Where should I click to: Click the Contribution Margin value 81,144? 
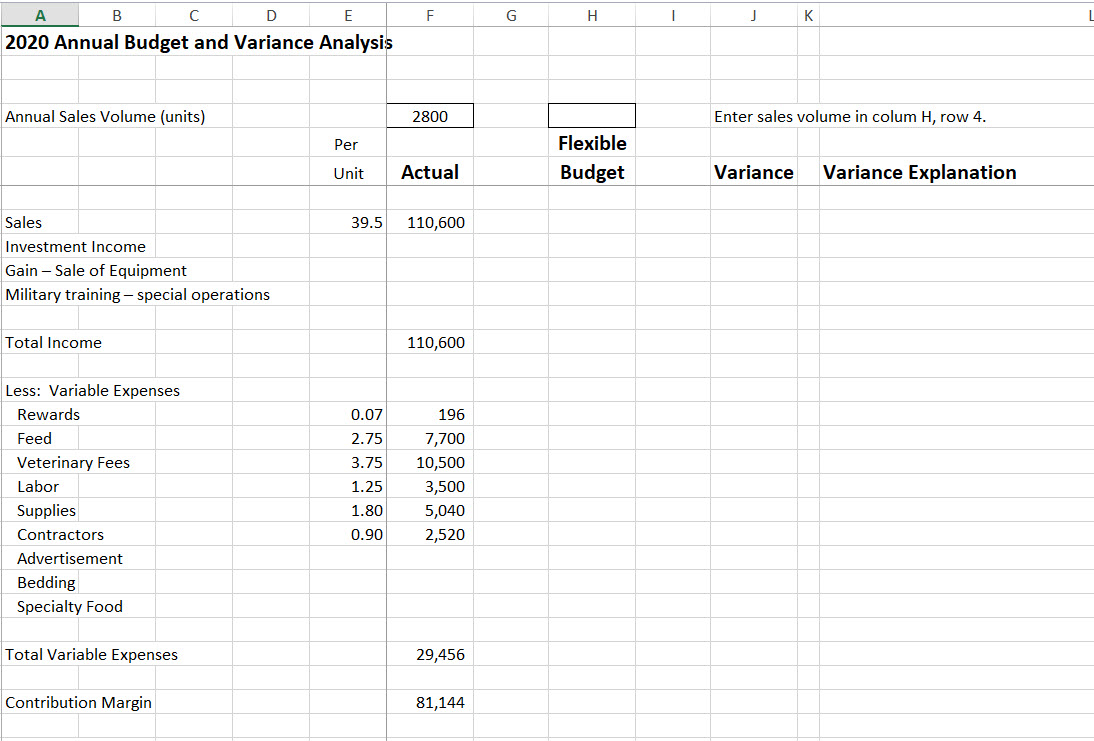pos(440,702)
